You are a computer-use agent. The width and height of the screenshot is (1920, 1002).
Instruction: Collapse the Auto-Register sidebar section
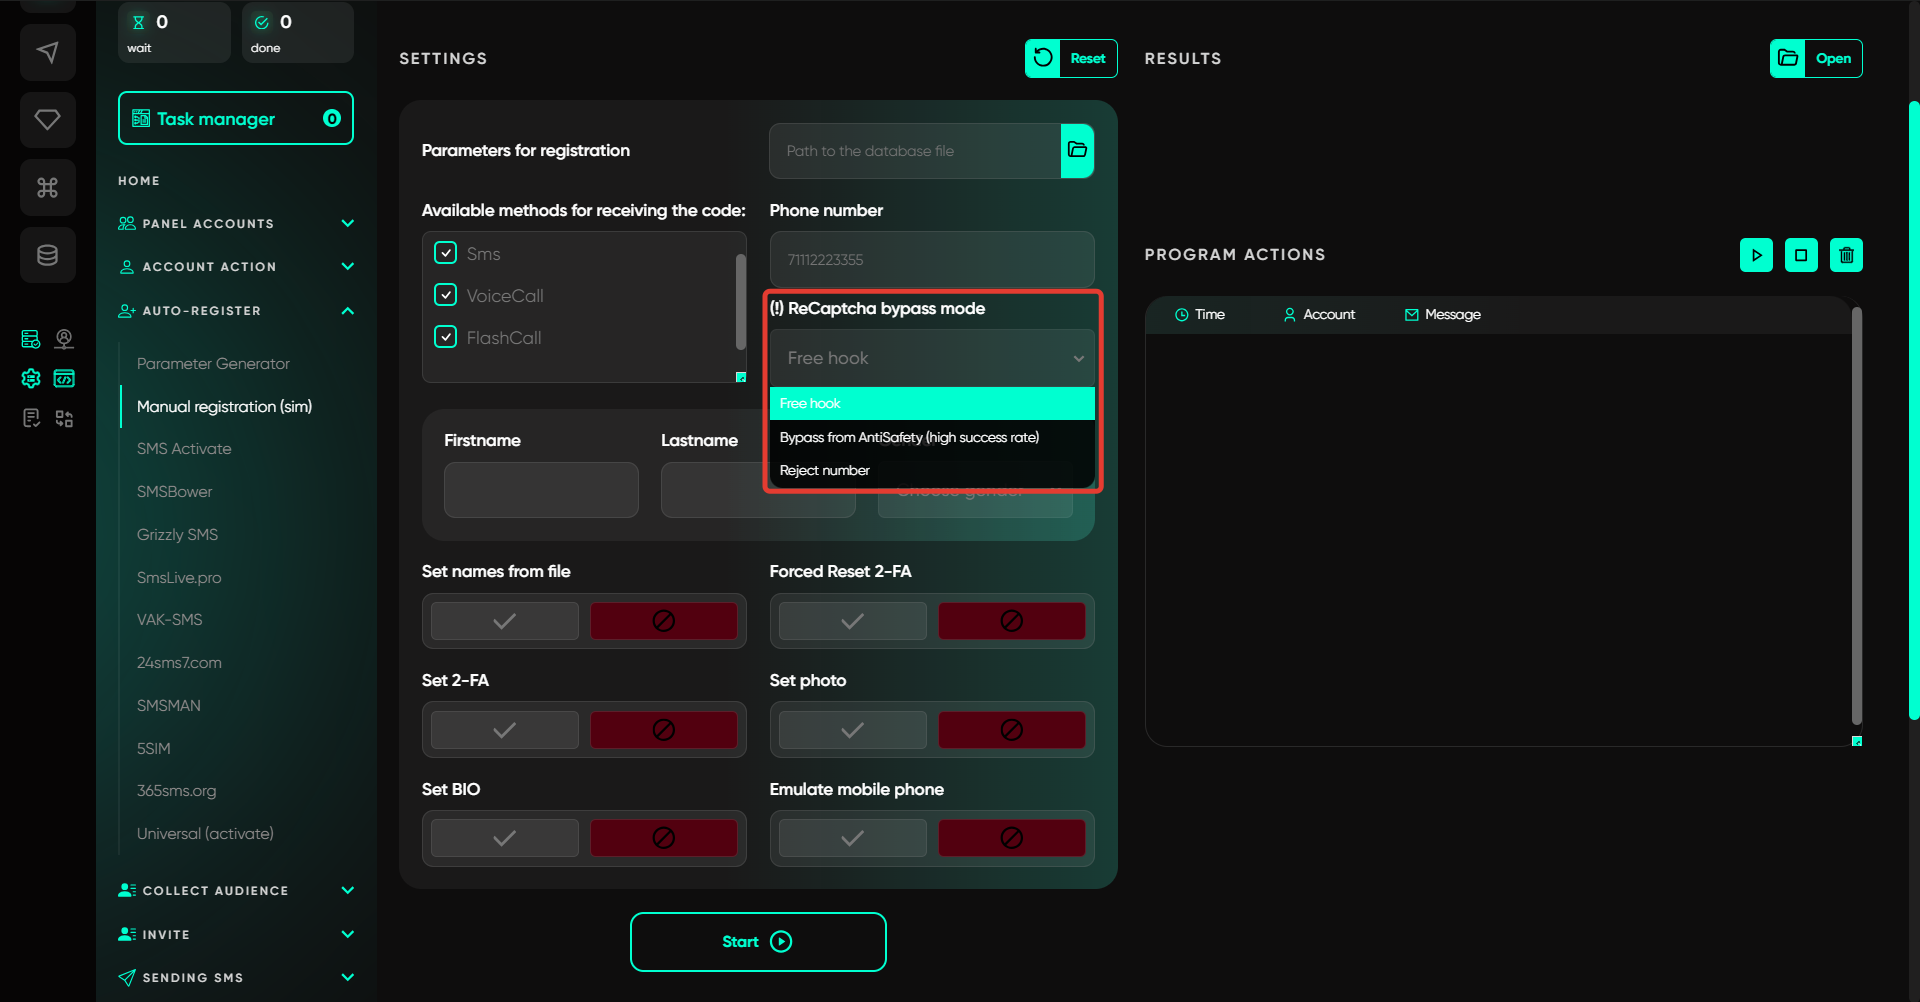point(347,311)
